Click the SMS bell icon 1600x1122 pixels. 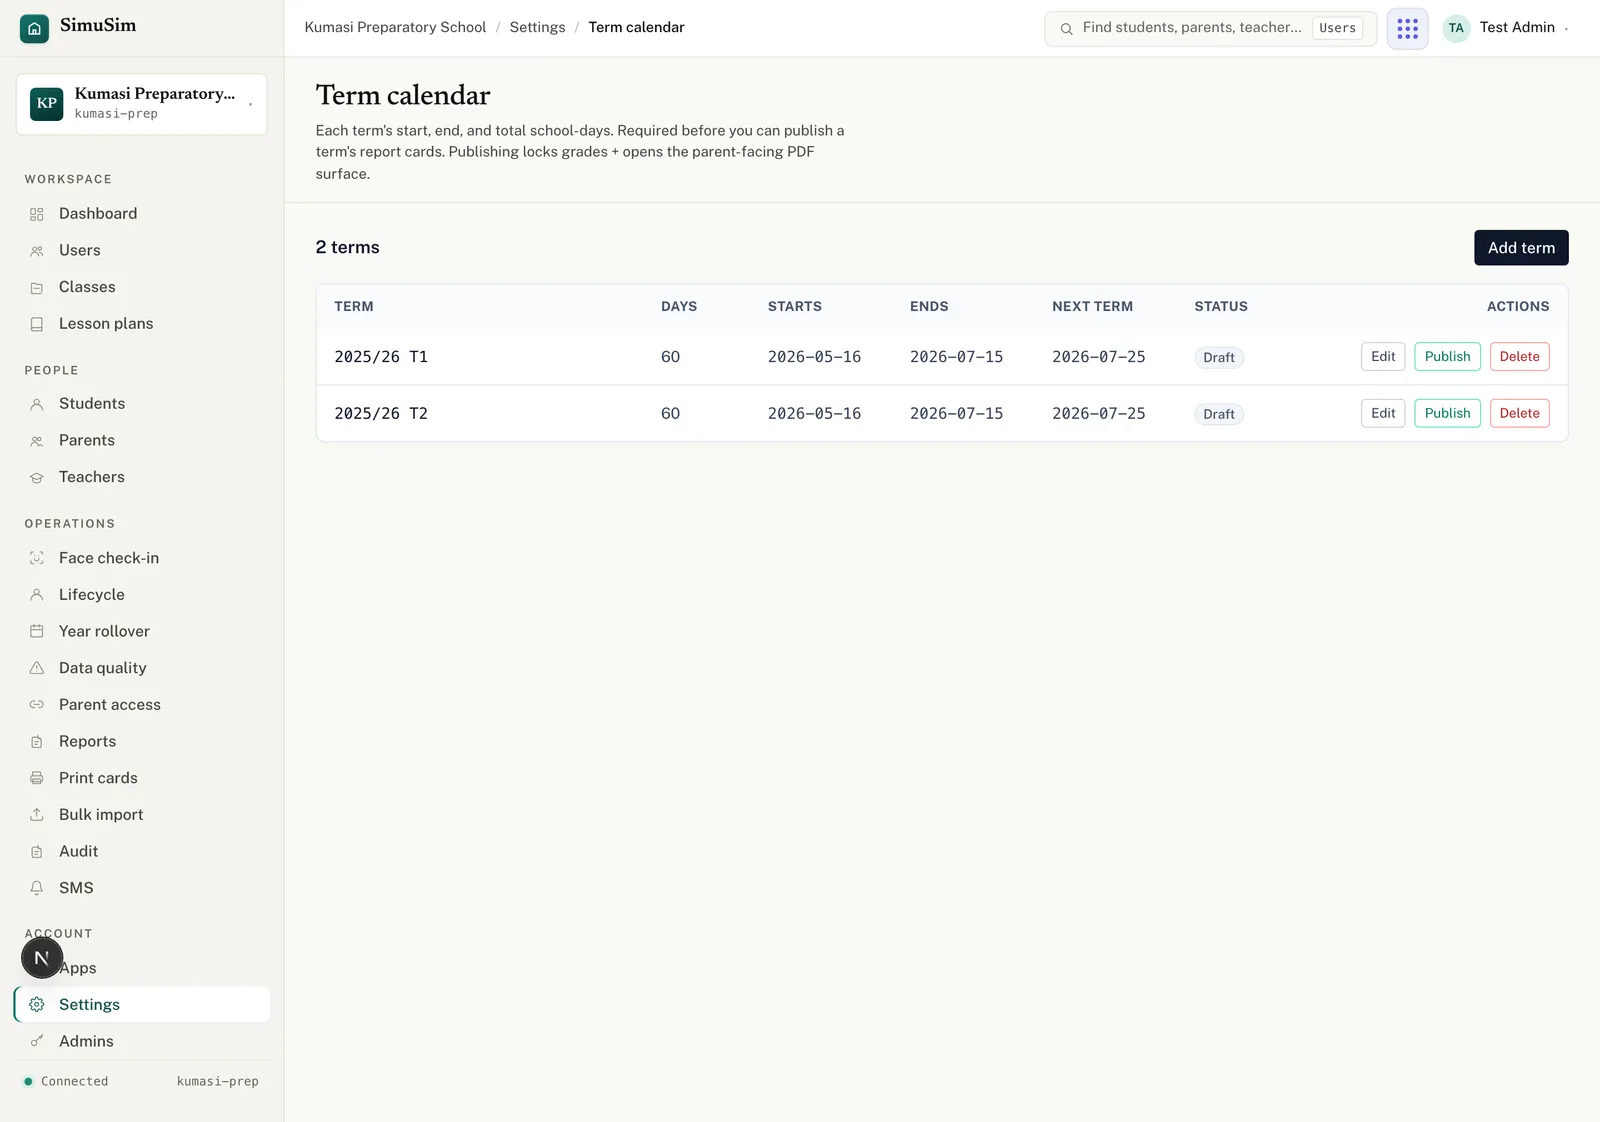37,888
